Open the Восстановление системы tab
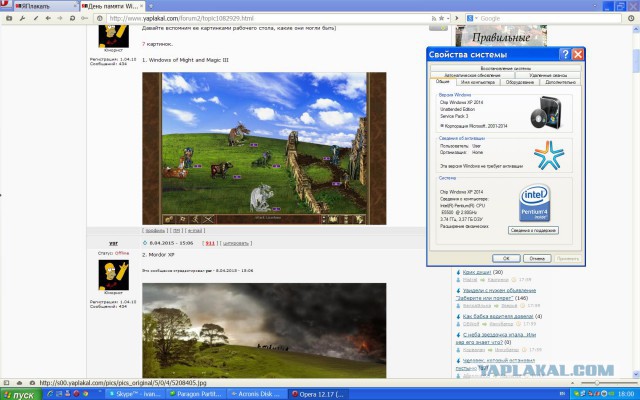This screenshot has height=400, width=640. click(x=505, y=68)
